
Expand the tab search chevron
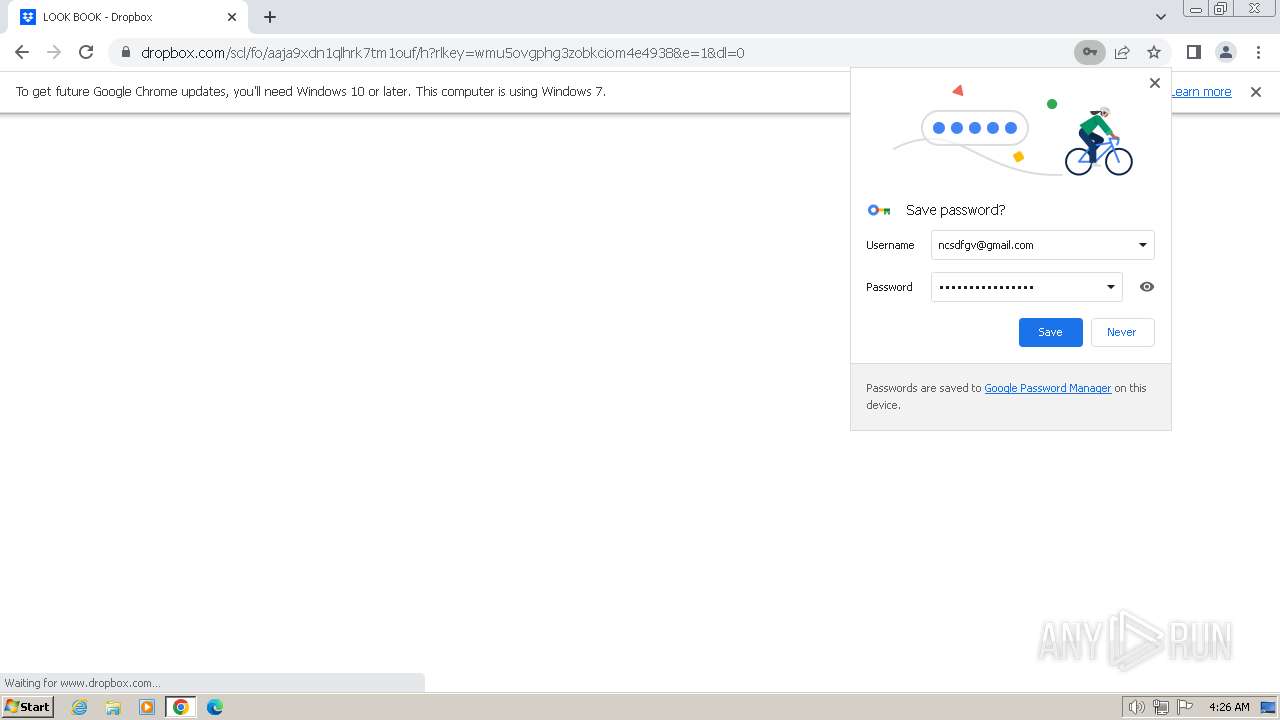pos(1160,17)
